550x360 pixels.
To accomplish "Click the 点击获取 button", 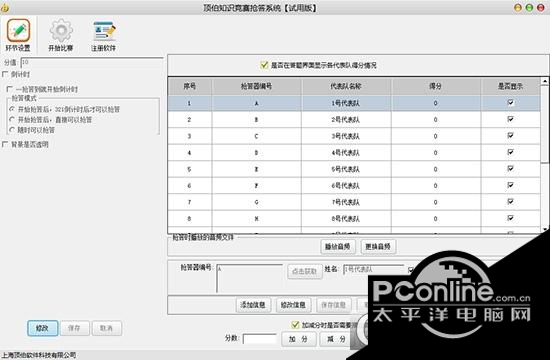I will click(x=305, y=271).
